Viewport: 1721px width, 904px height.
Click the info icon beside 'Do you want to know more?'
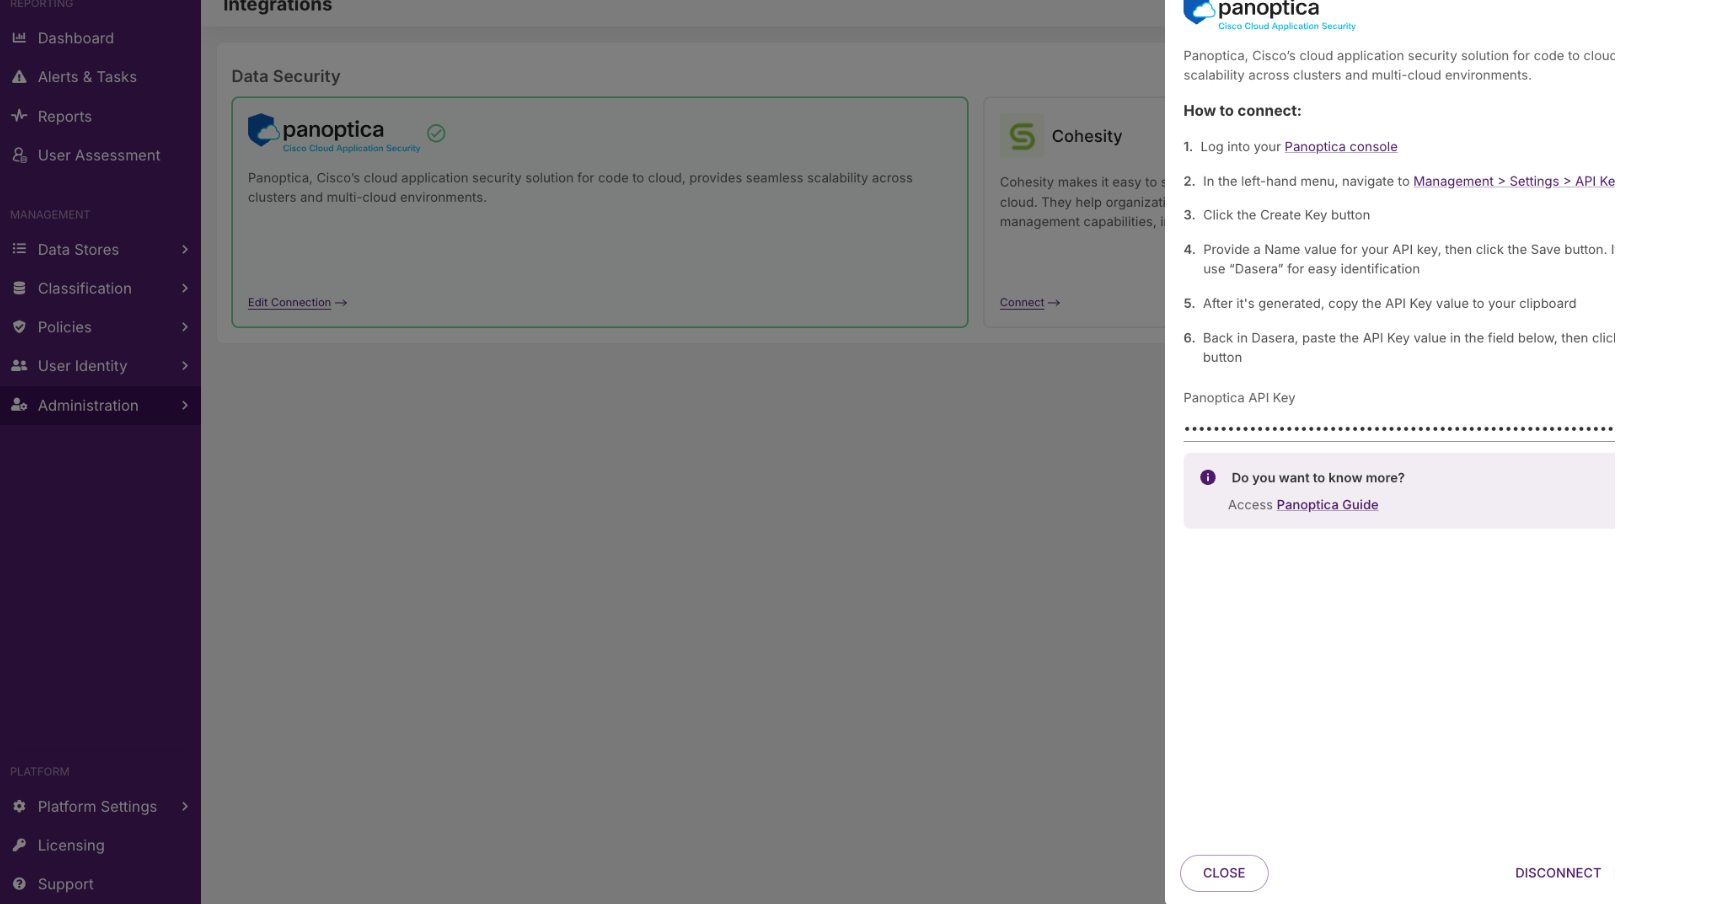(1208, 478)
